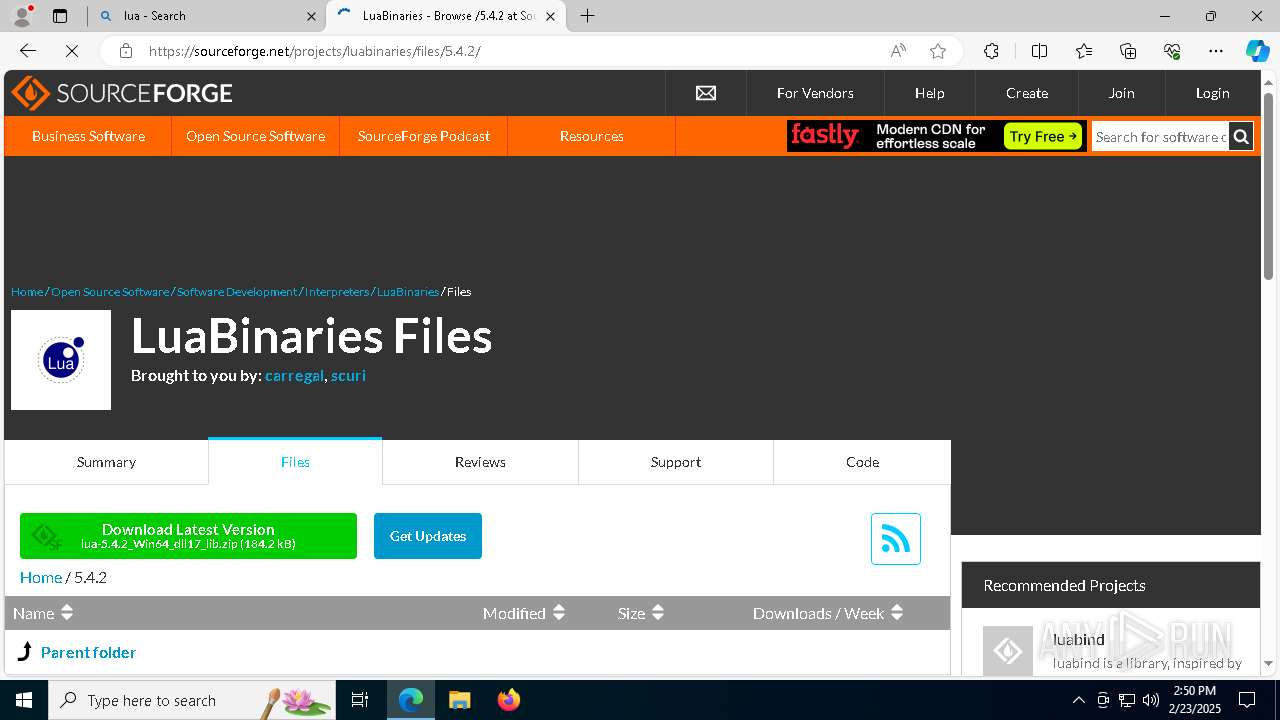Open Favorites list icon
Viewport: 1280px width, 720px height.
[1084, 51]
